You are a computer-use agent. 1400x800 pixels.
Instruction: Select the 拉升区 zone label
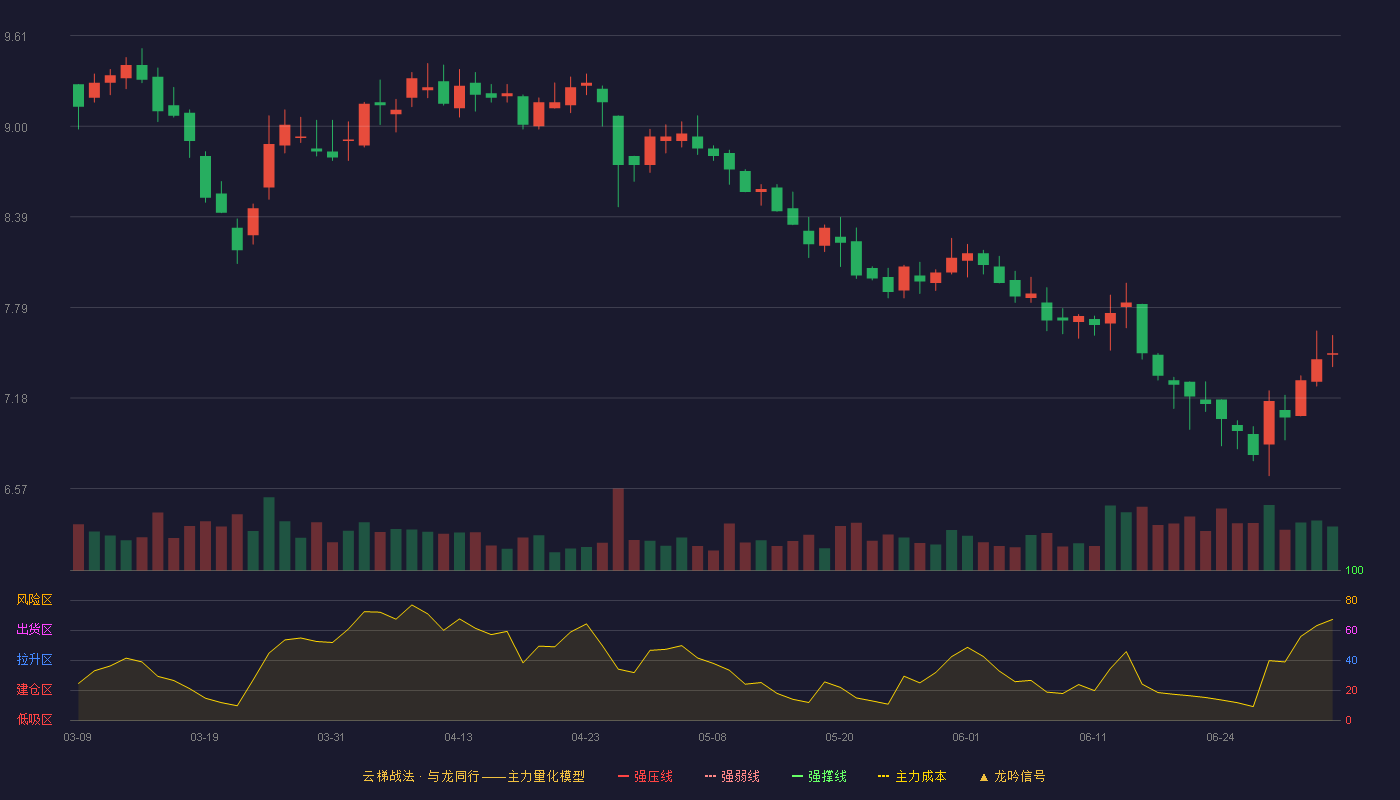34,660
